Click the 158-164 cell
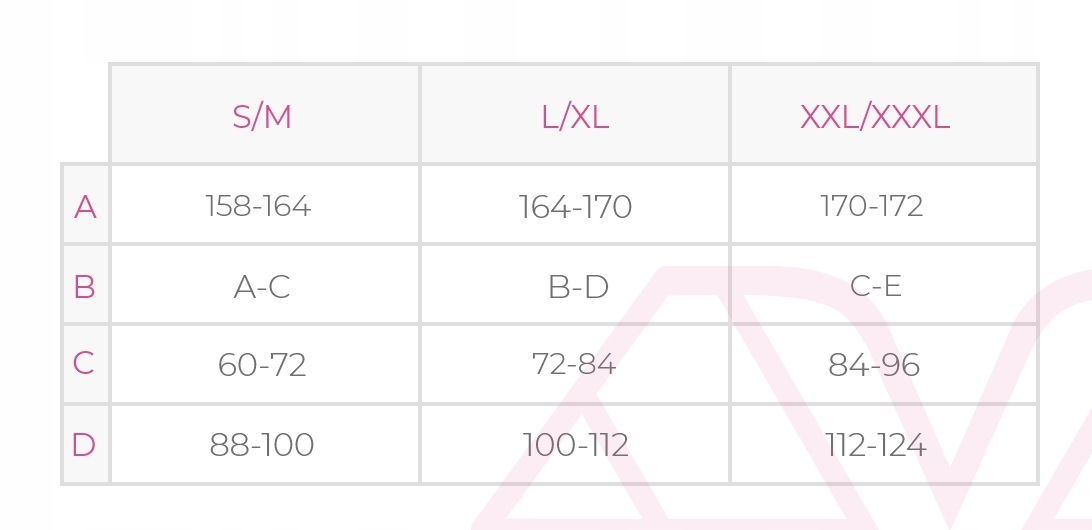 pos(258,206)
